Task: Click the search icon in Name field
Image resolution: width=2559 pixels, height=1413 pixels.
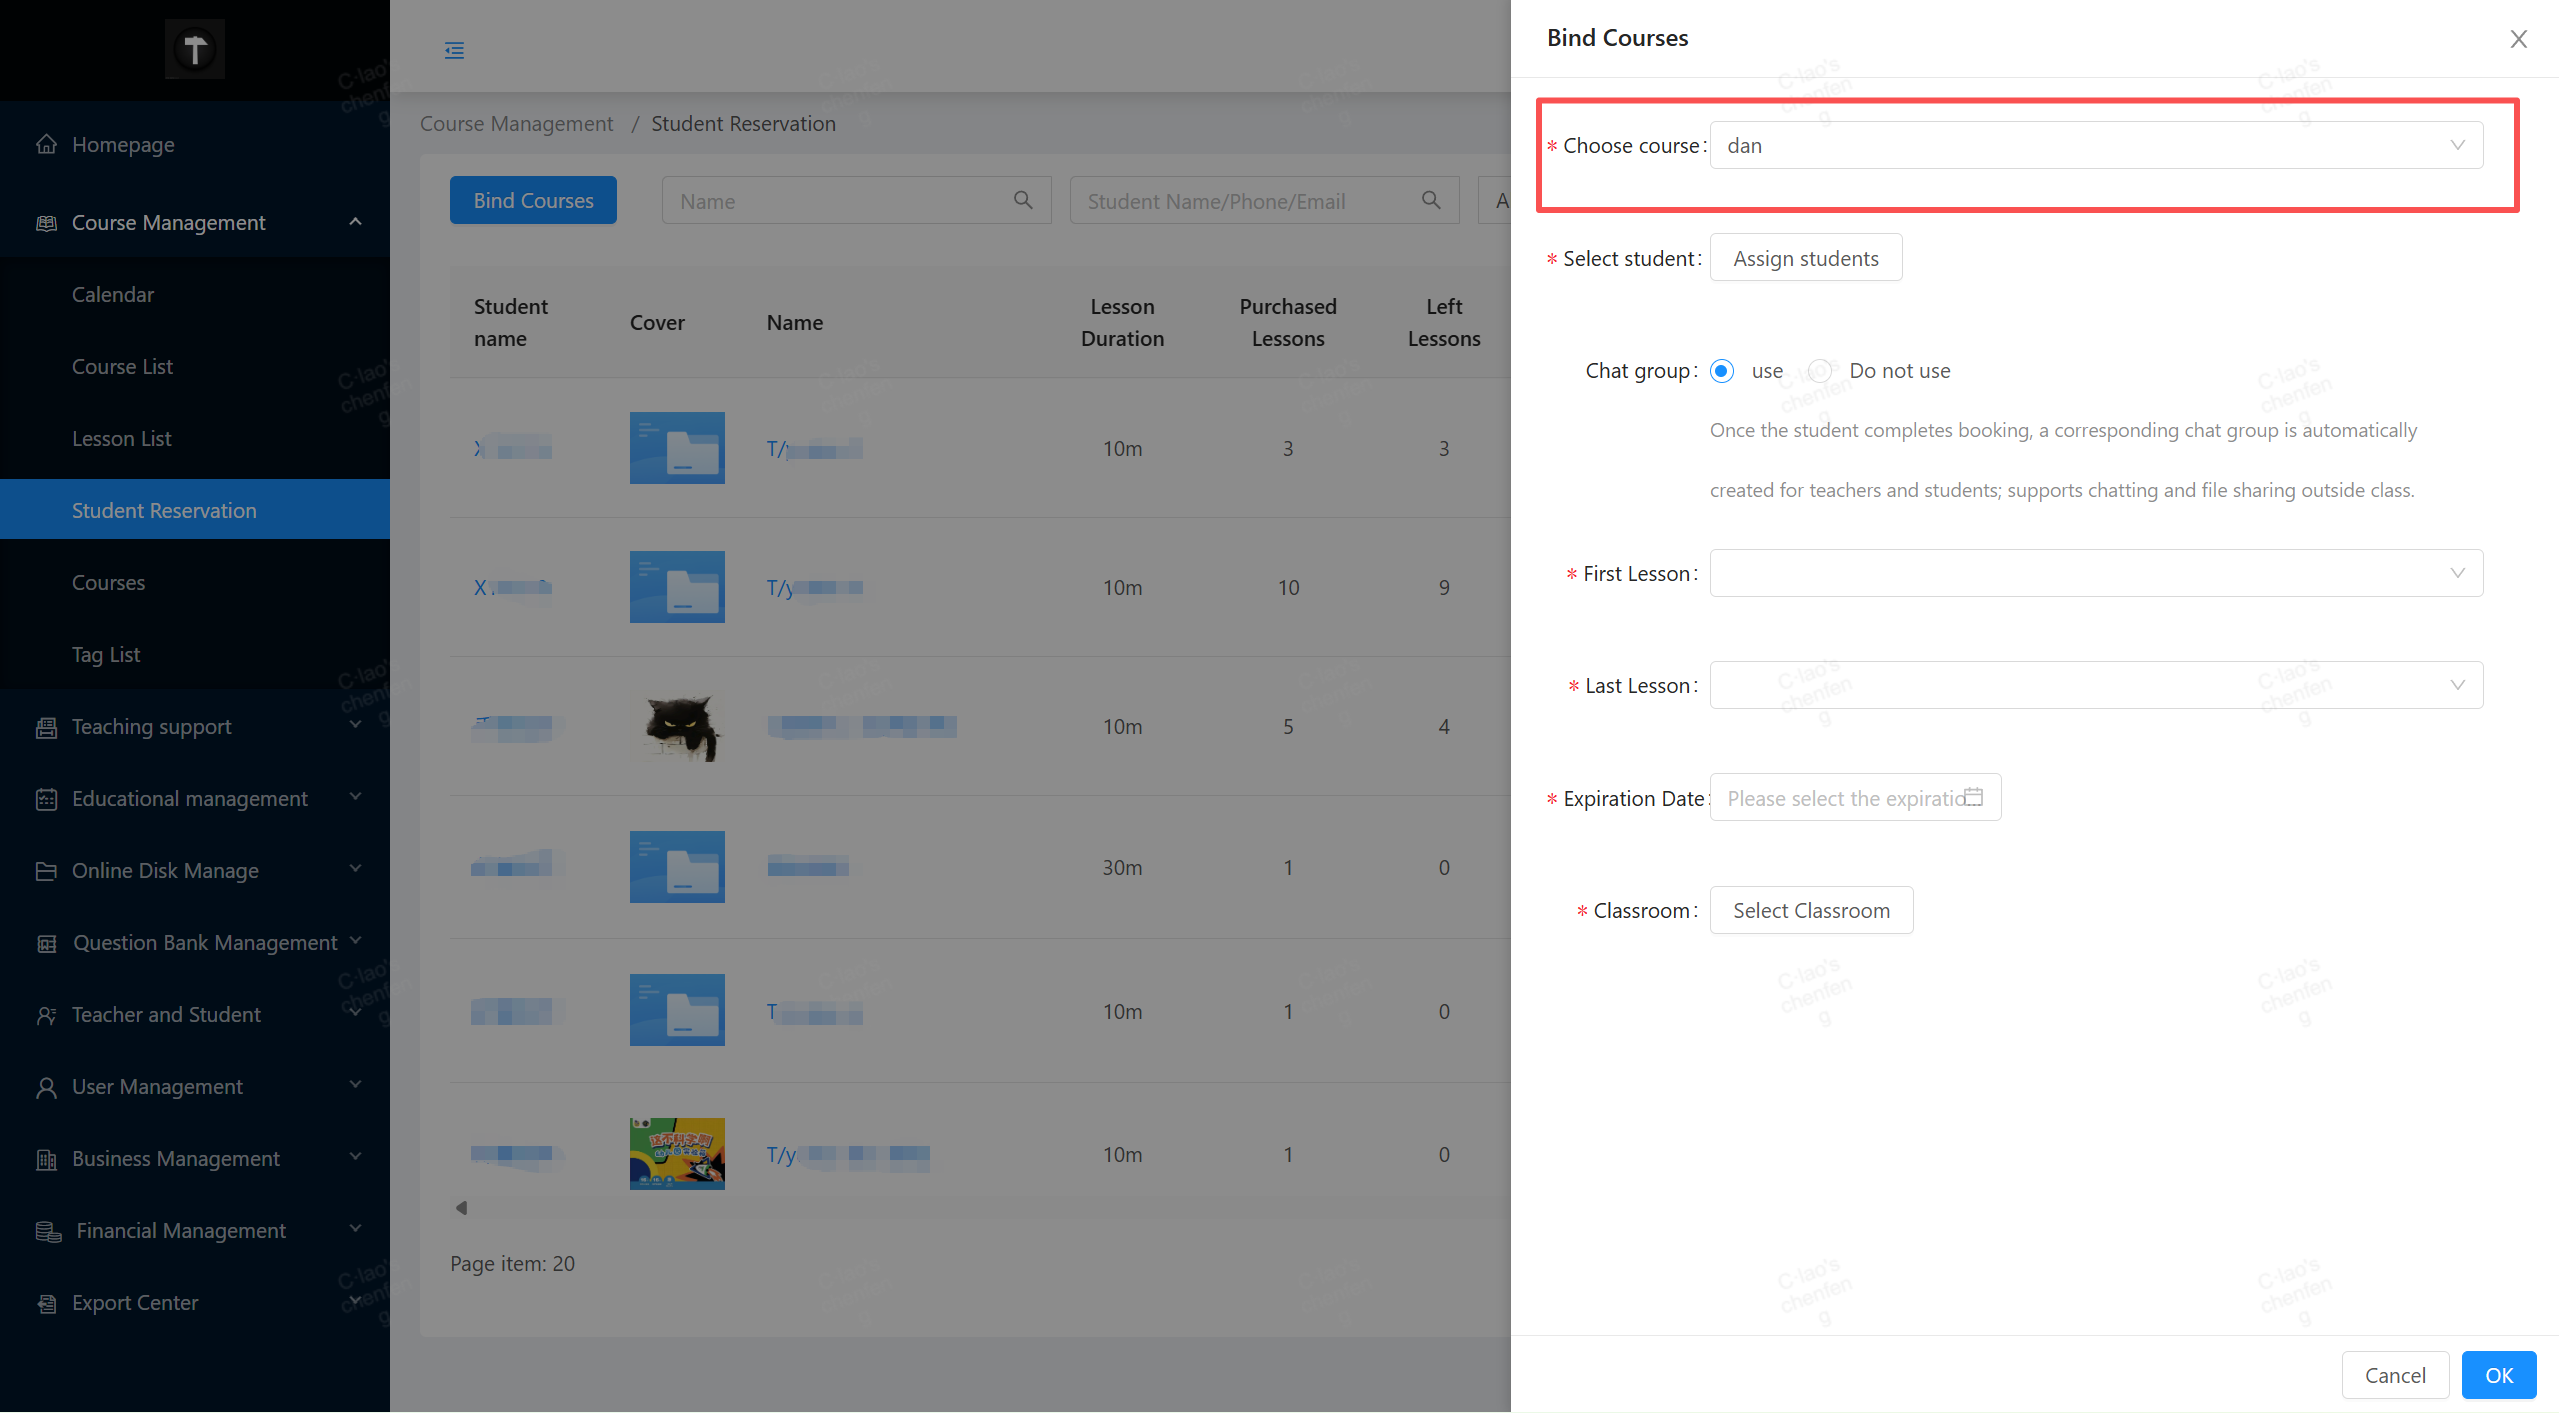Action: pos(1022,200)
